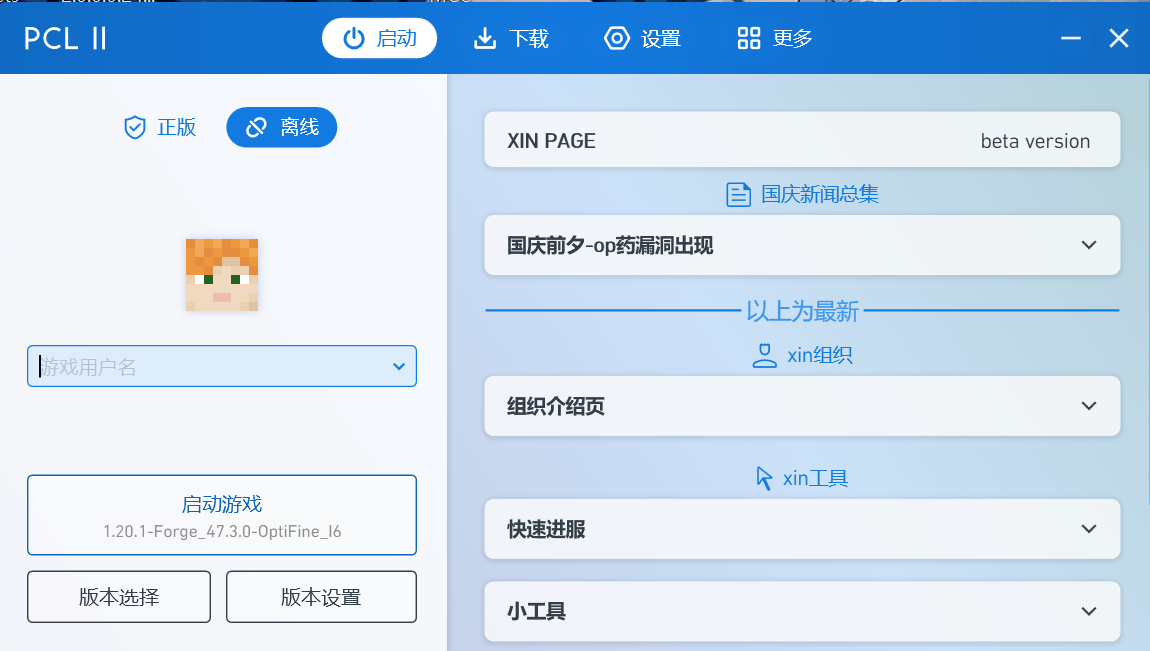This screenshot has width=1150, height=651.
Task: Open the 快速进服 section
Action: tap(801, 529)
